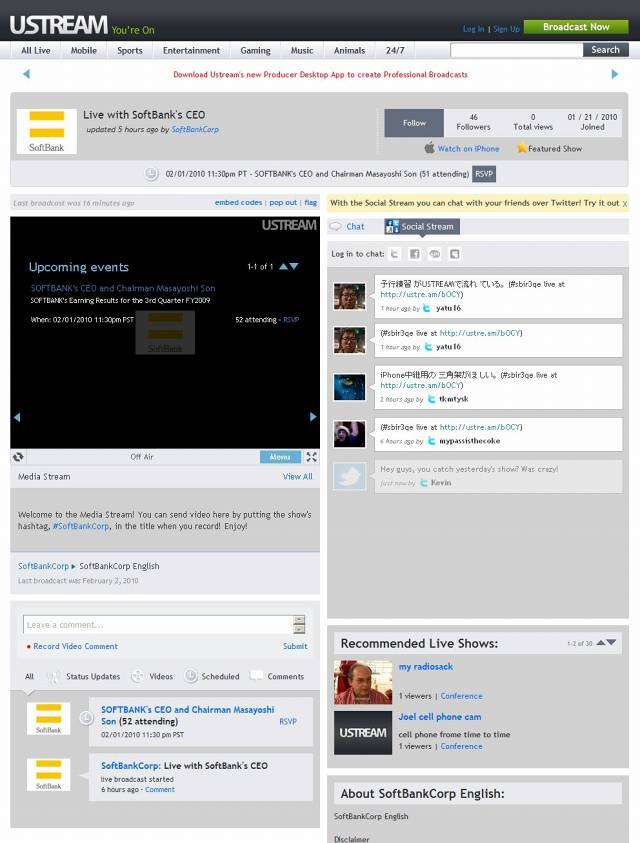Open Joel cell phone cam Ustream thumbnail
Viewport: 640px width, 843px height.
[x=363, y=733]
